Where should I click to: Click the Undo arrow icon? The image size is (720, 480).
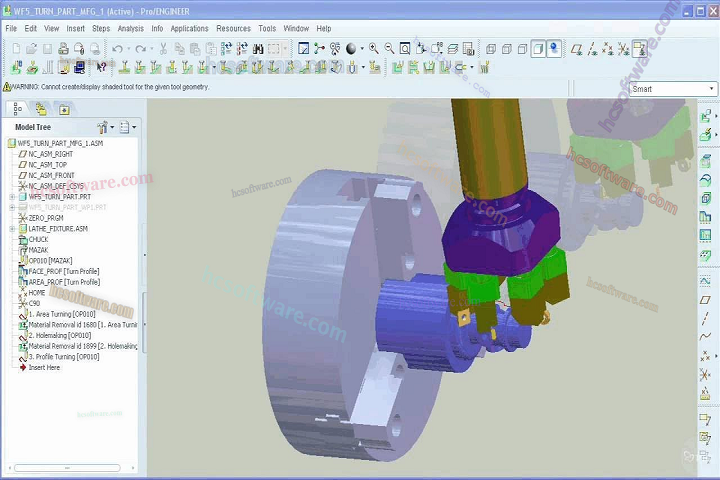[118, 49]
